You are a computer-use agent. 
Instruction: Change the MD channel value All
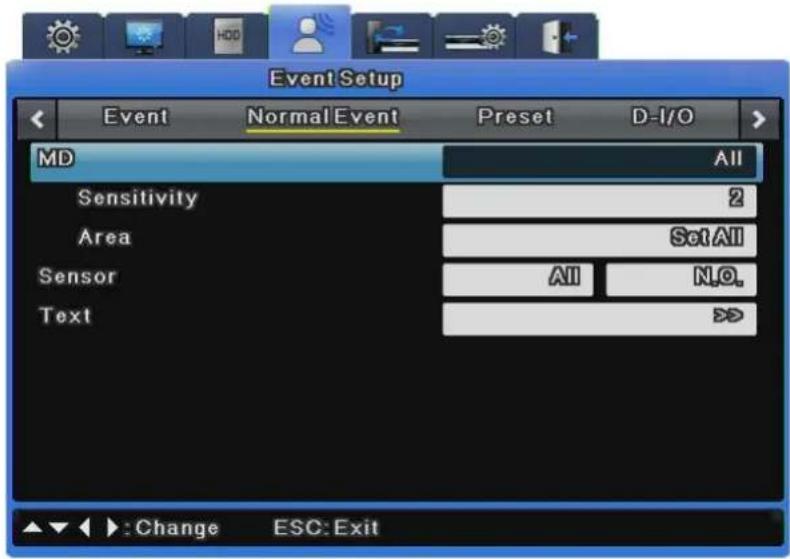click(x=599, y=160)
